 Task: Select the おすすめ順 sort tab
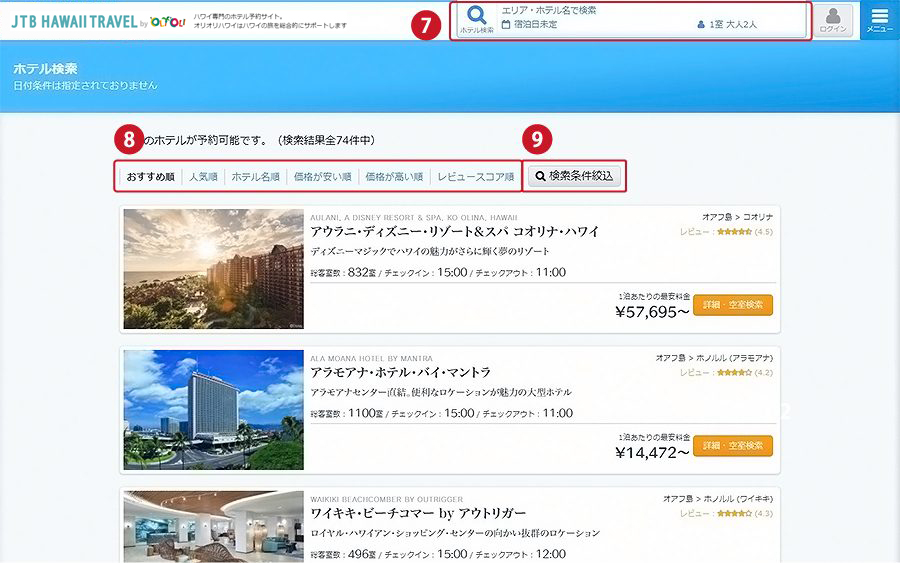(x=150, y=177)
